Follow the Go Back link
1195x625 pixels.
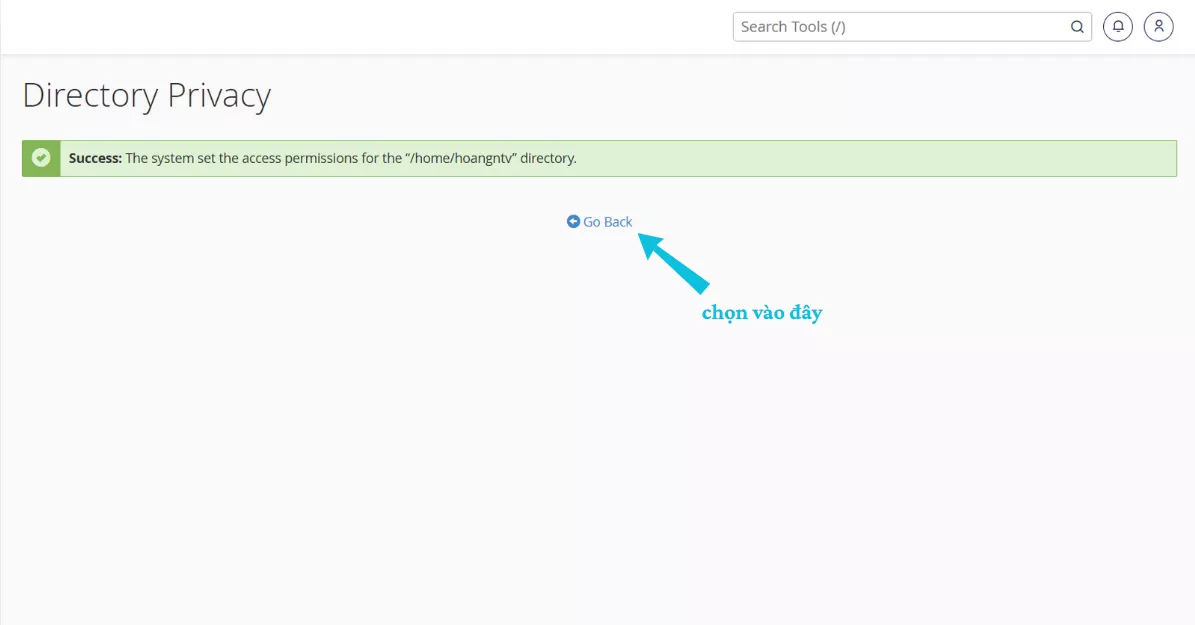(x=607, y=222)
